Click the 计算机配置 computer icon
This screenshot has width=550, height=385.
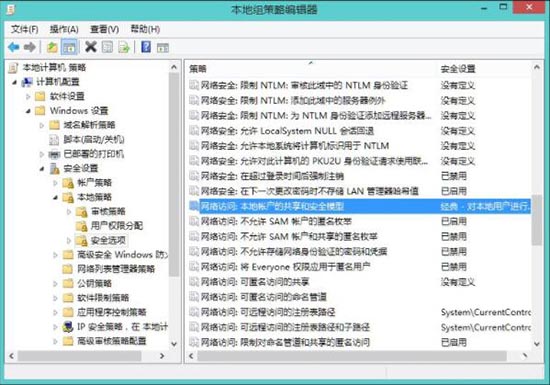point(27,82)
